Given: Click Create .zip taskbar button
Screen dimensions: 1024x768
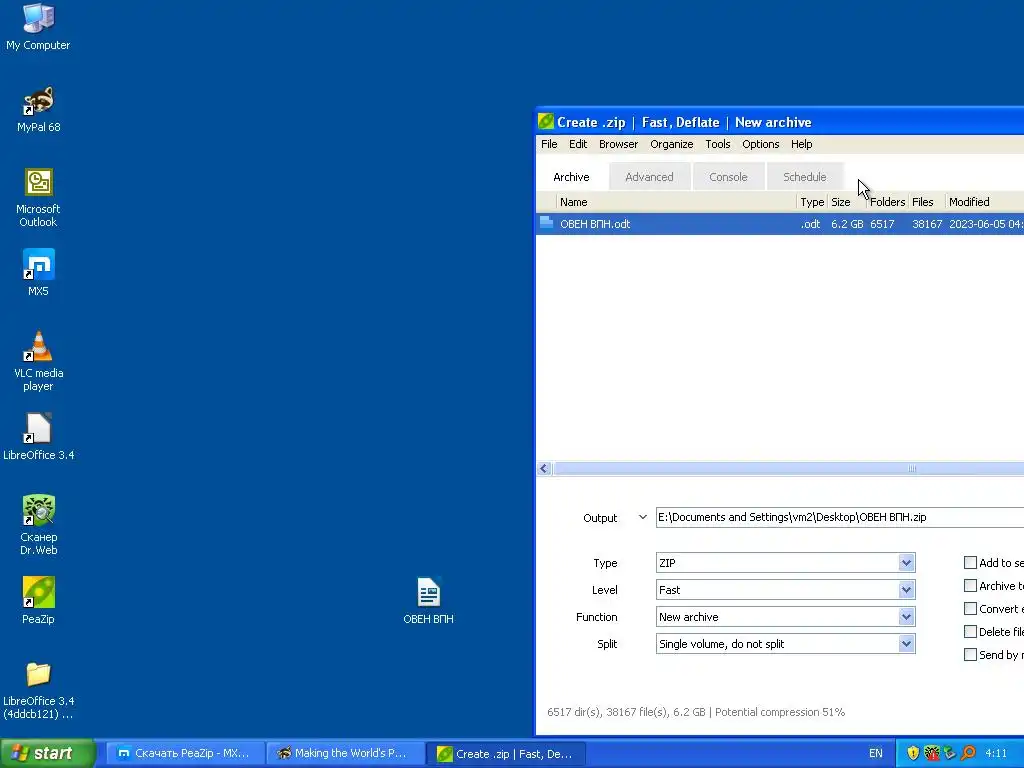Looking at the screenshot, I should 505,753.
